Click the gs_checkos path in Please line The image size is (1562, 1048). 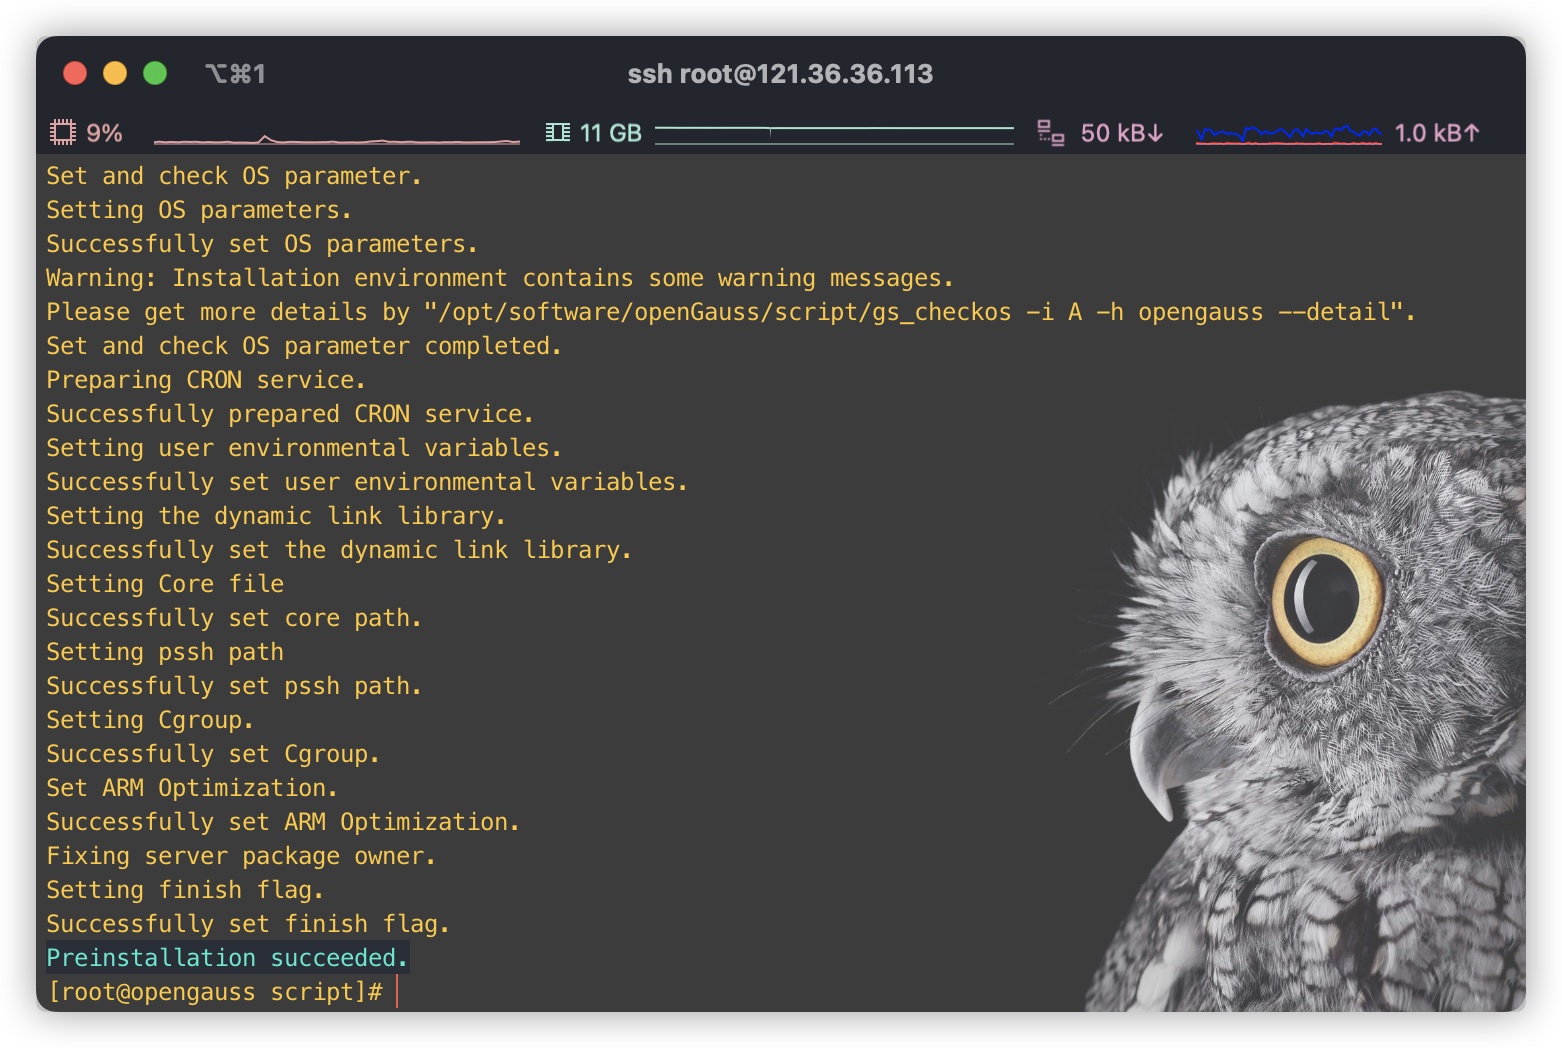pos(724,312)
